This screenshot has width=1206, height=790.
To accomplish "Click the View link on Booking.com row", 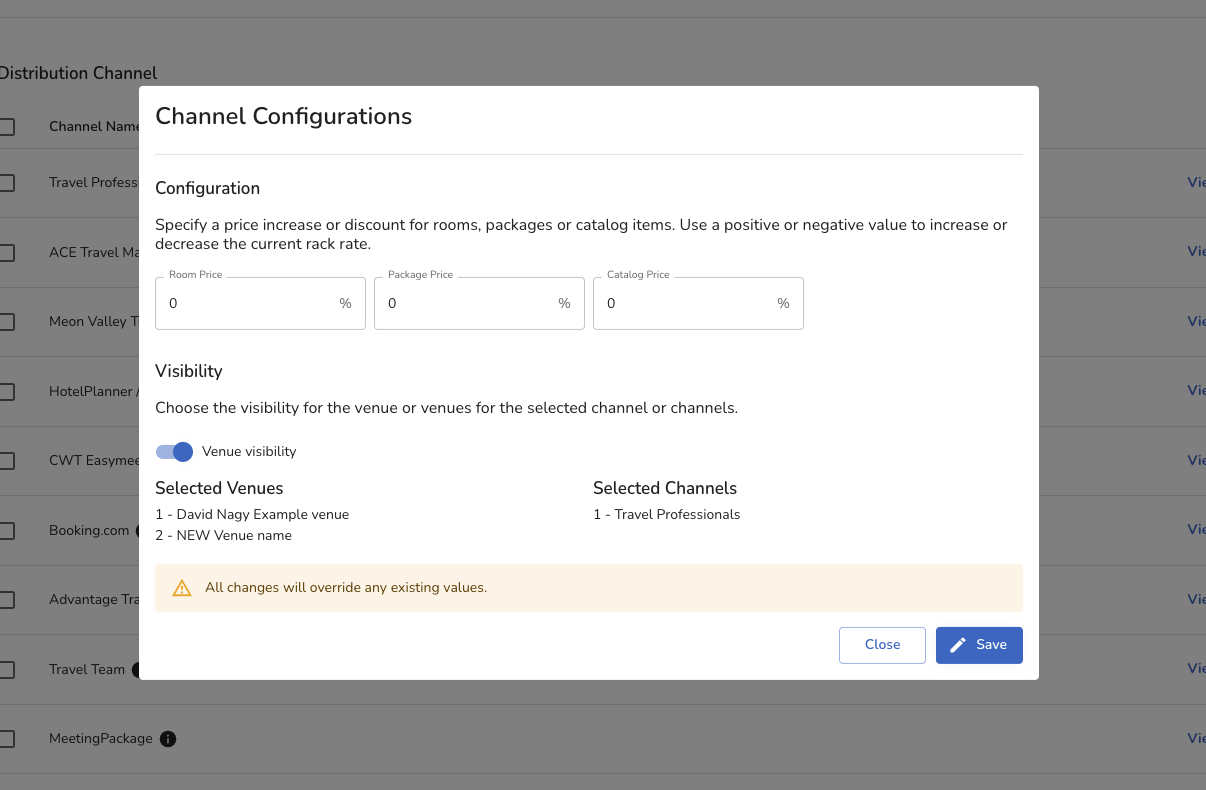I will 1196,529.
